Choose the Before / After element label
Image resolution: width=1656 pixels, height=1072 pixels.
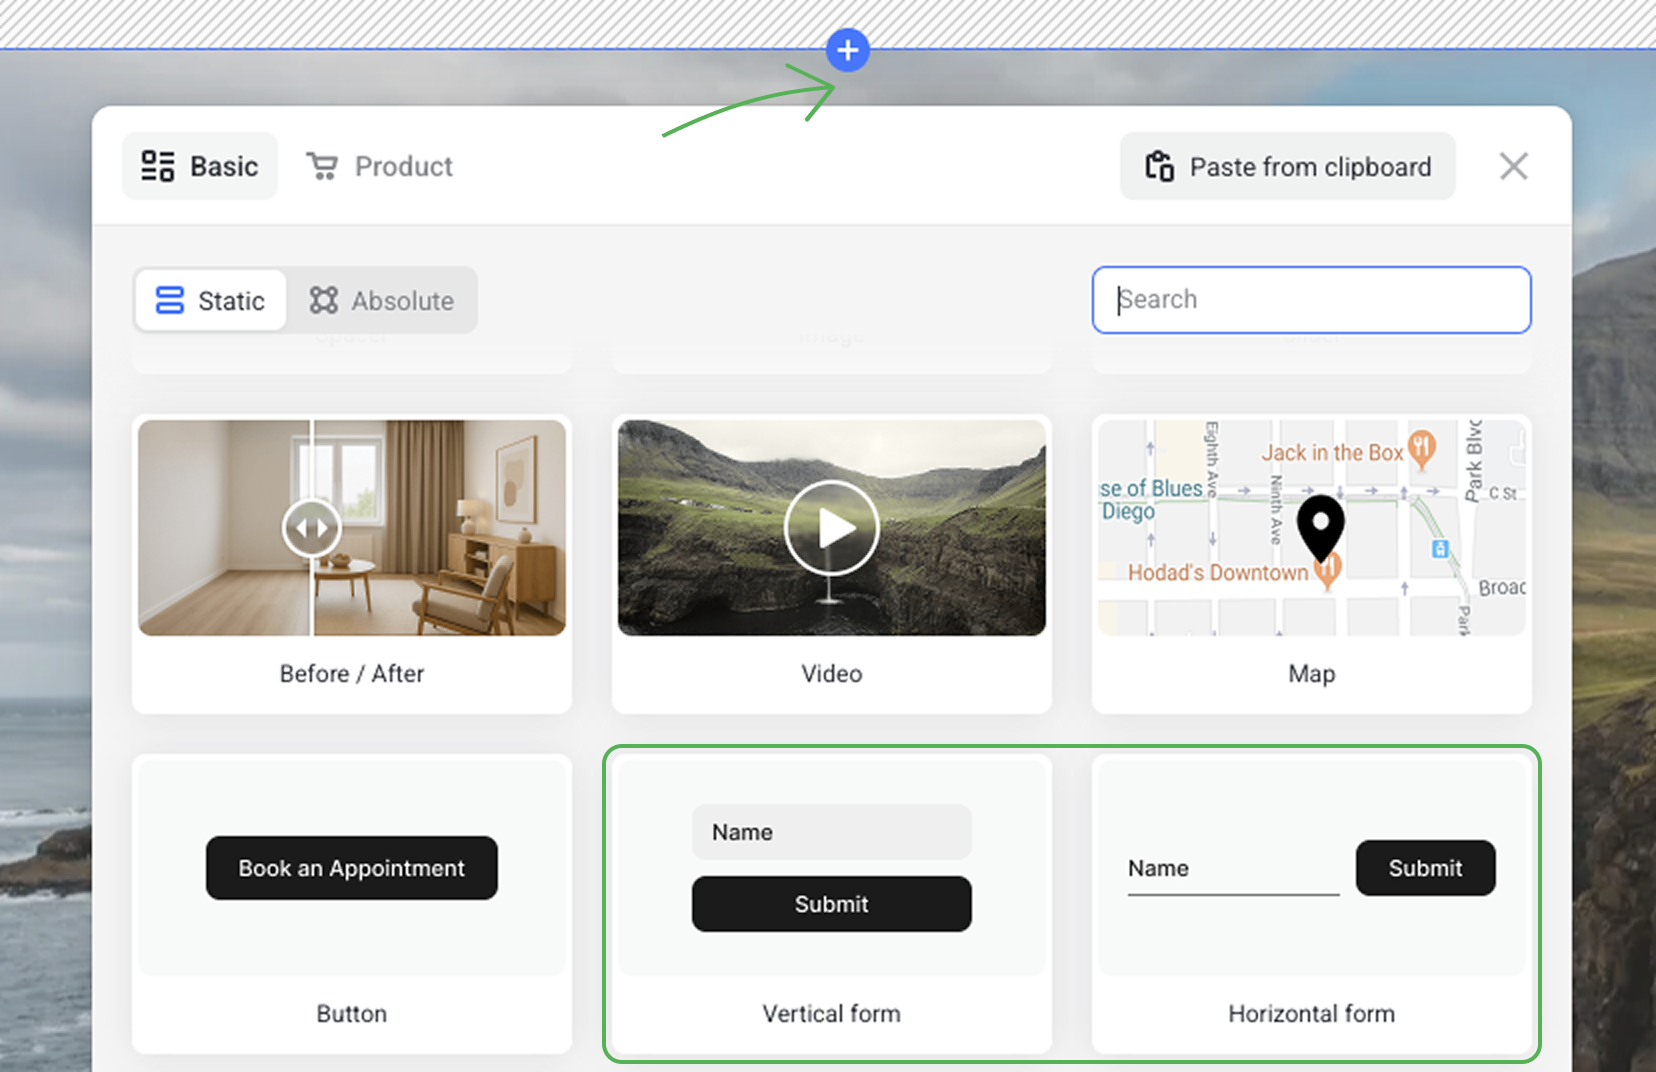[x=352, y=674]
